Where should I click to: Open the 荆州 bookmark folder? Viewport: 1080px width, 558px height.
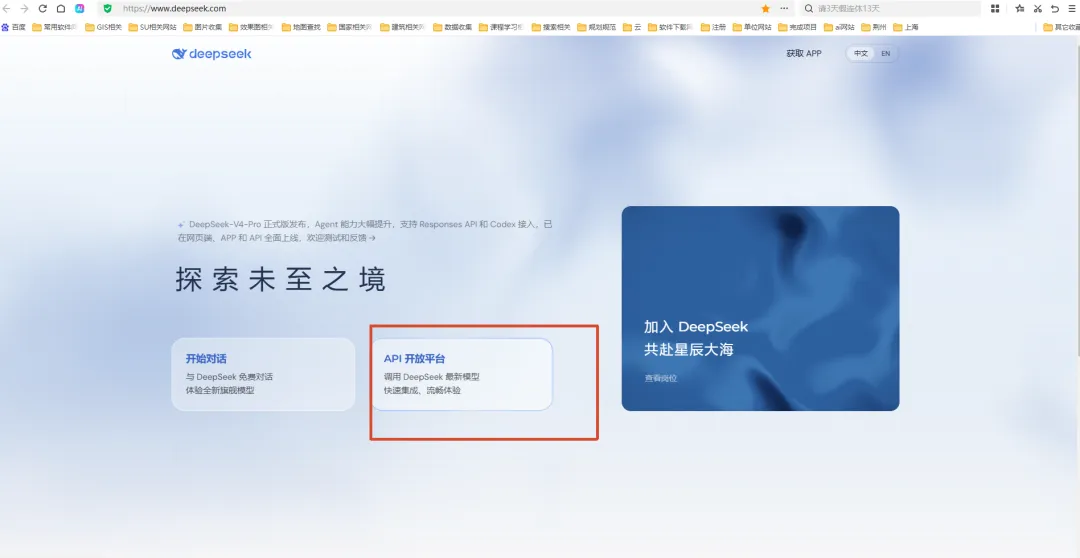point(874,28)
